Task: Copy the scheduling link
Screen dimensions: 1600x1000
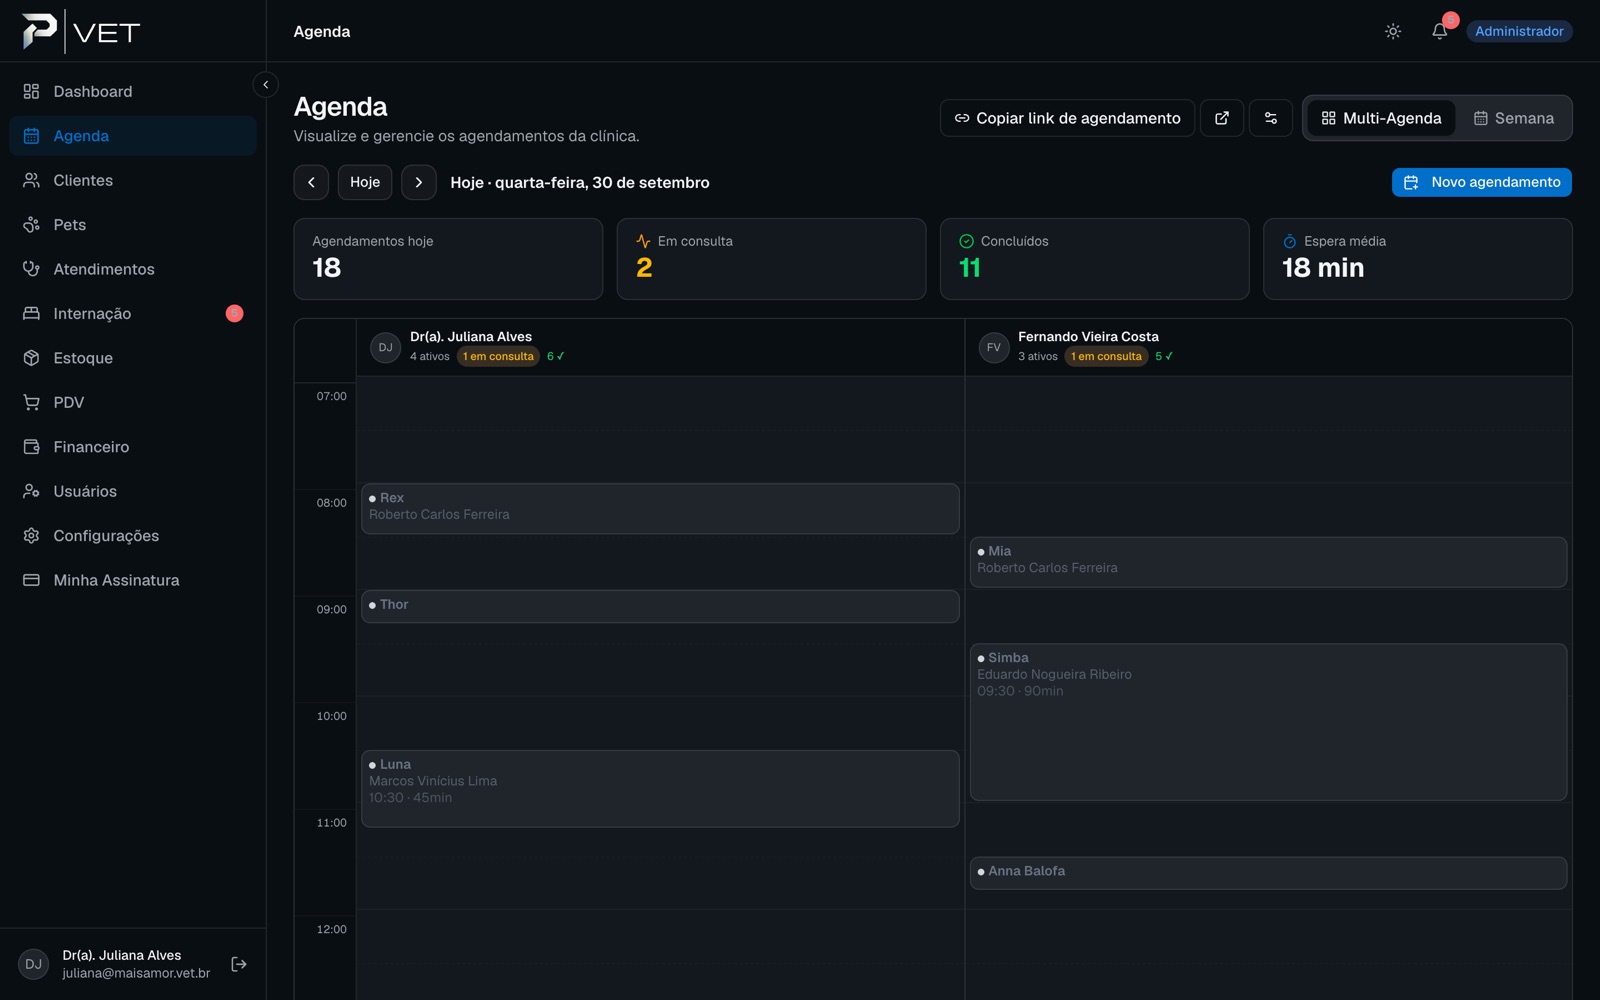Action: coord(1067,118)
